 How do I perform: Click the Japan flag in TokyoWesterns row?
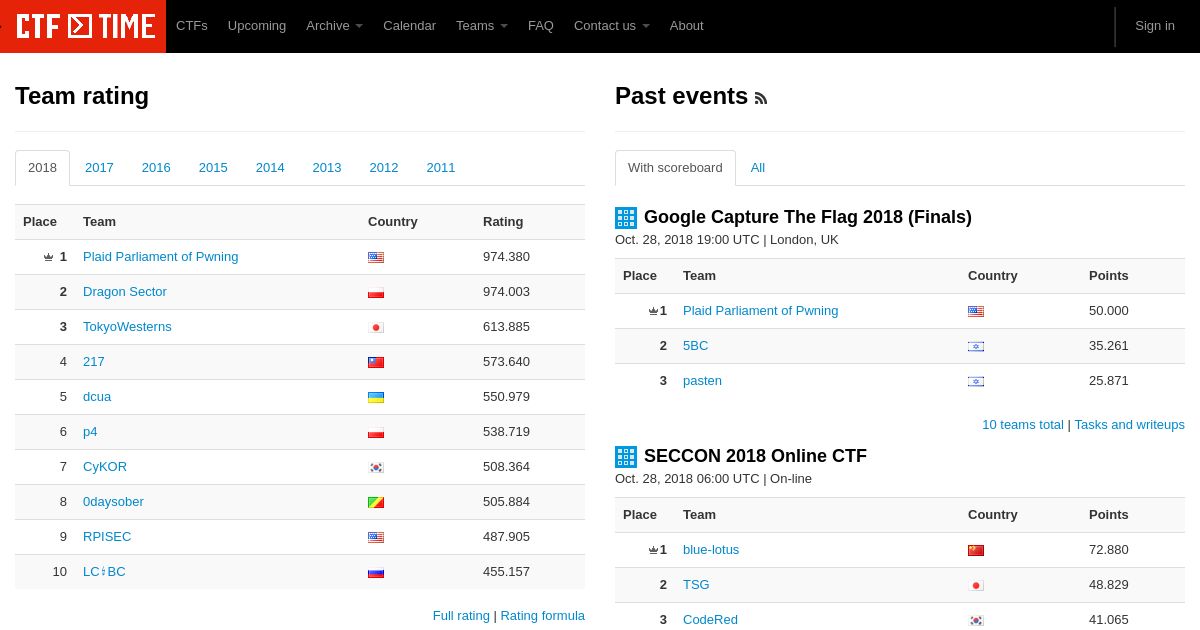pos(376,327)
